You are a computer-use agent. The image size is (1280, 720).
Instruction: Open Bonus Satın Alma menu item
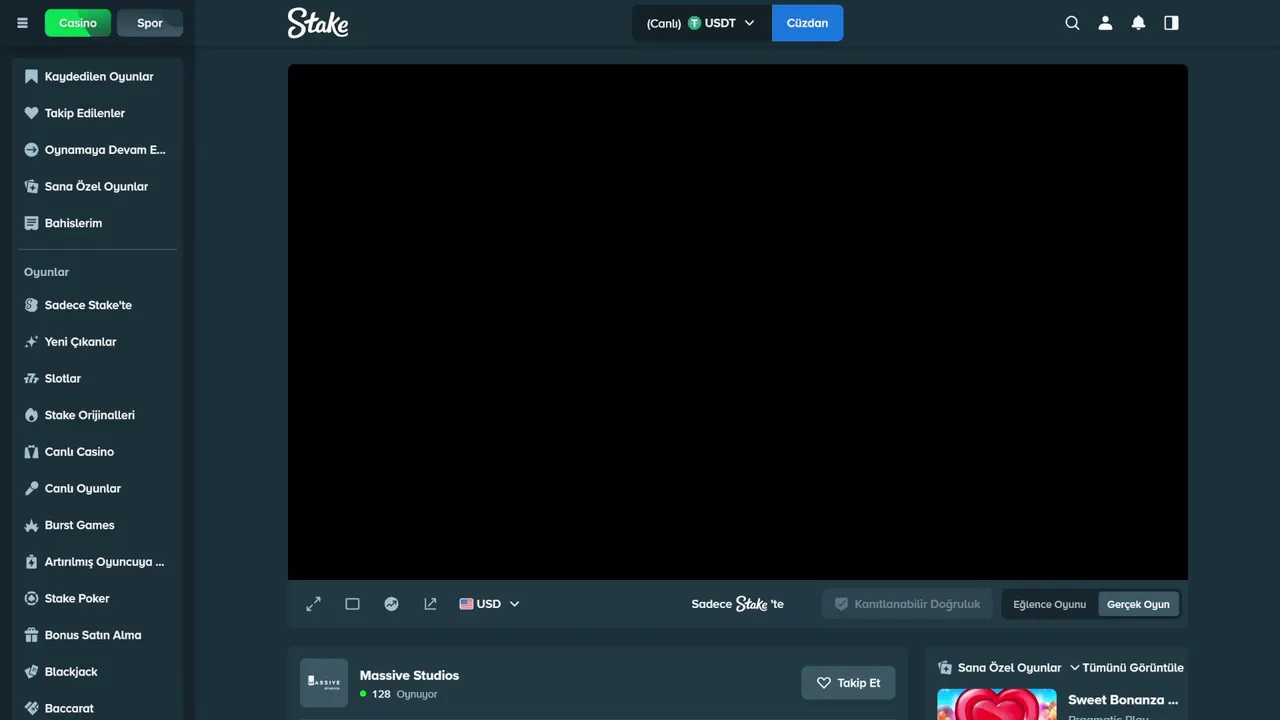pyautogui.click(x=98, y=635)
